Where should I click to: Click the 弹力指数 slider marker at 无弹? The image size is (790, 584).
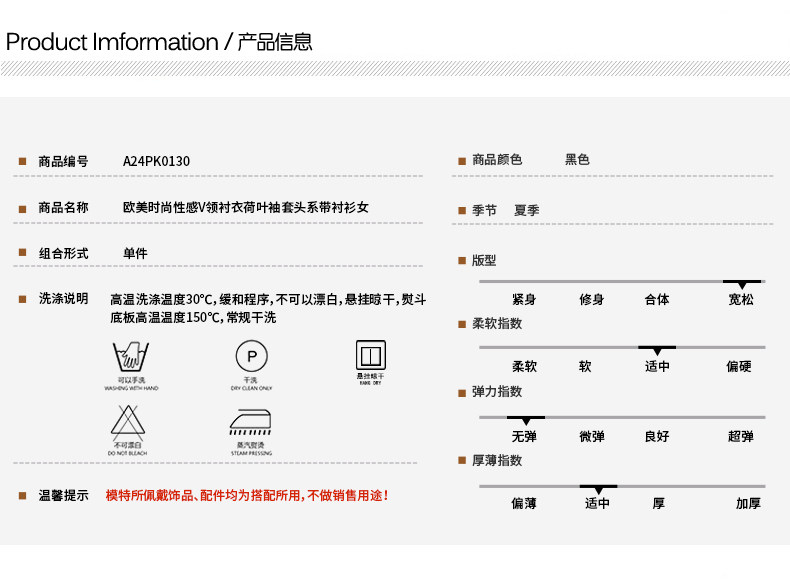(x=525, y=420)
